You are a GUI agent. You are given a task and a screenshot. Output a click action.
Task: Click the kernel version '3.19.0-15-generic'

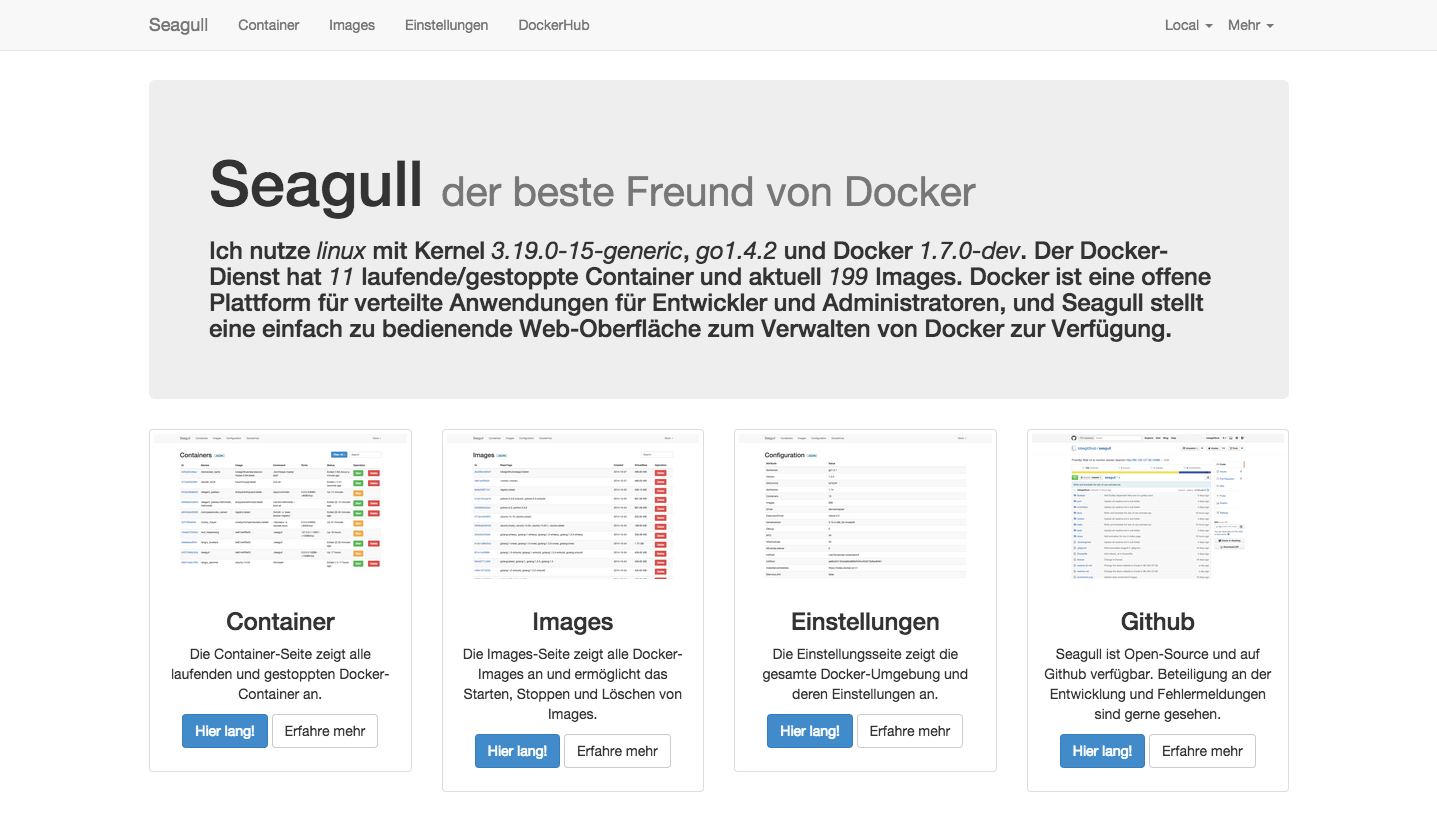588,251
